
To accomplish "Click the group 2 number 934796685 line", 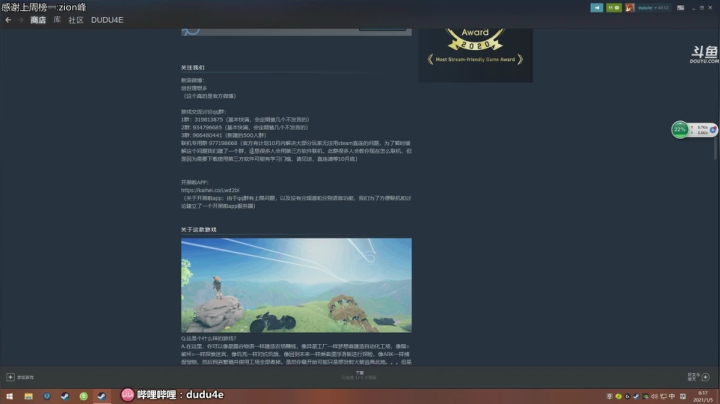I will point(245,127).
